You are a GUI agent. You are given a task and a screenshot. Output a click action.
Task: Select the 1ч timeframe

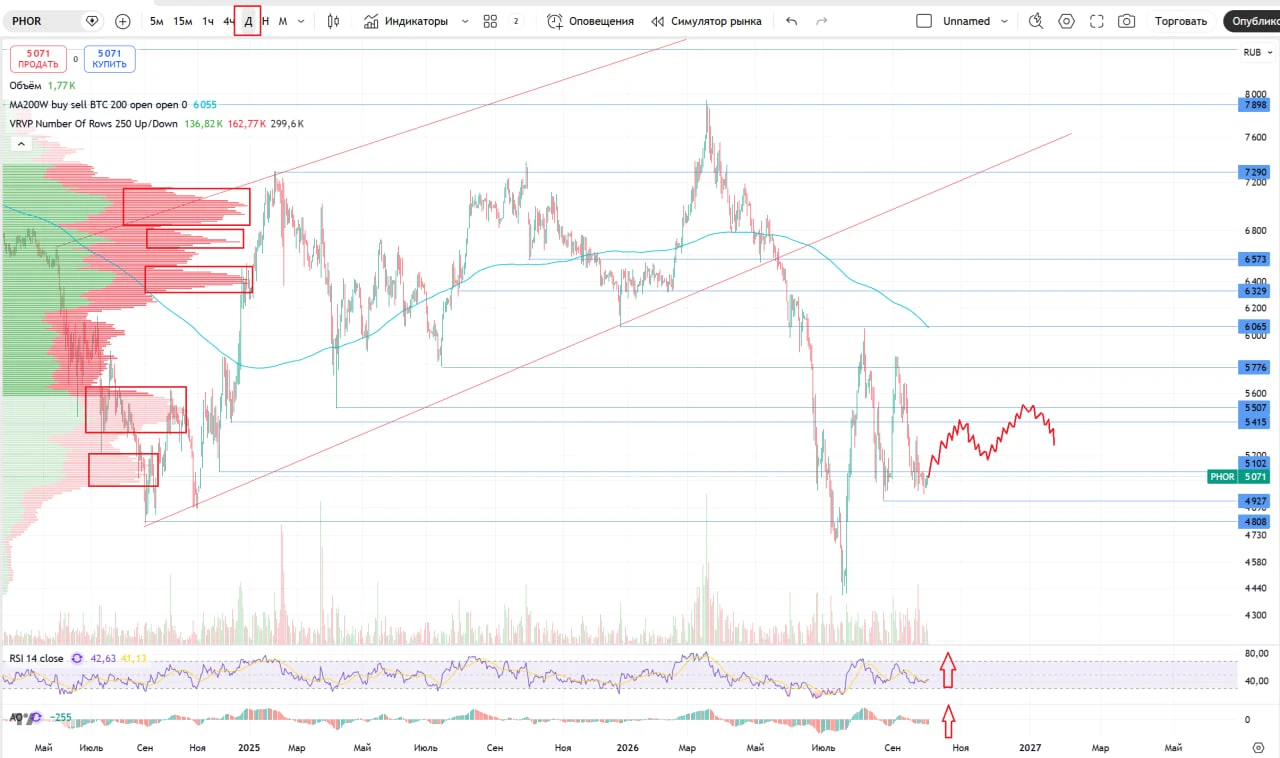click(x=208, y=21)
